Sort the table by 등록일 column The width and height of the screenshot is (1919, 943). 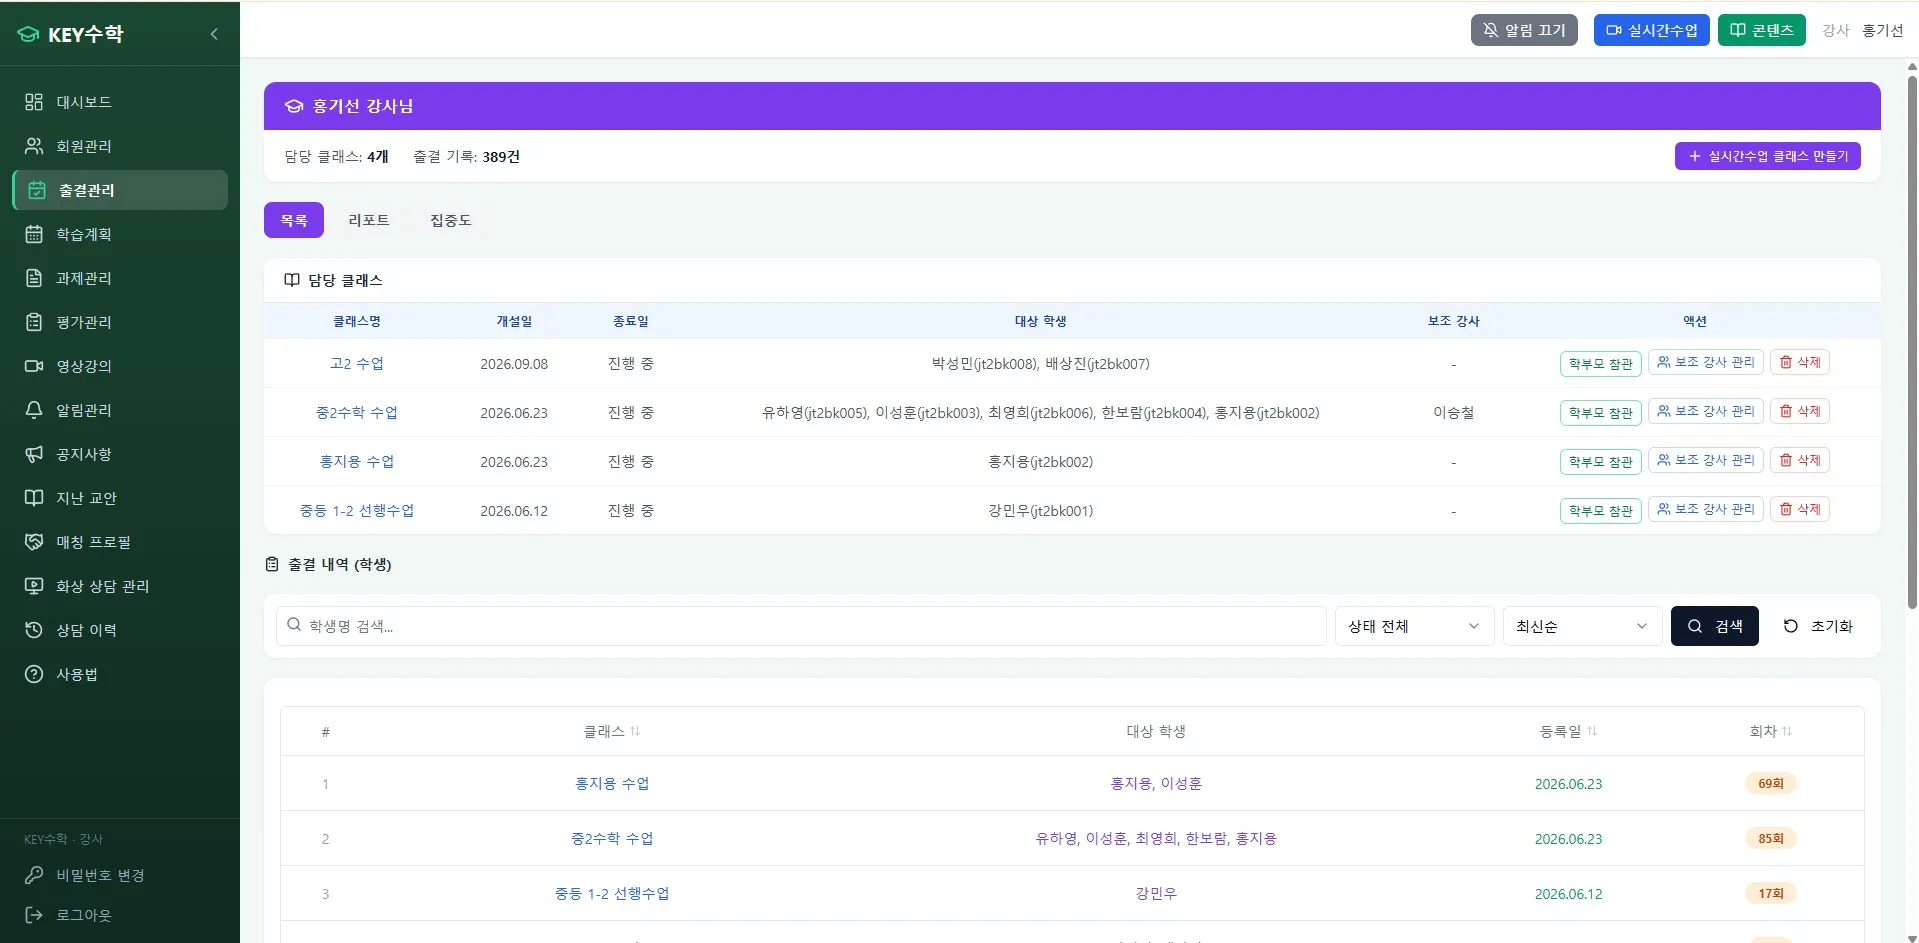(x=1568, y=732)
